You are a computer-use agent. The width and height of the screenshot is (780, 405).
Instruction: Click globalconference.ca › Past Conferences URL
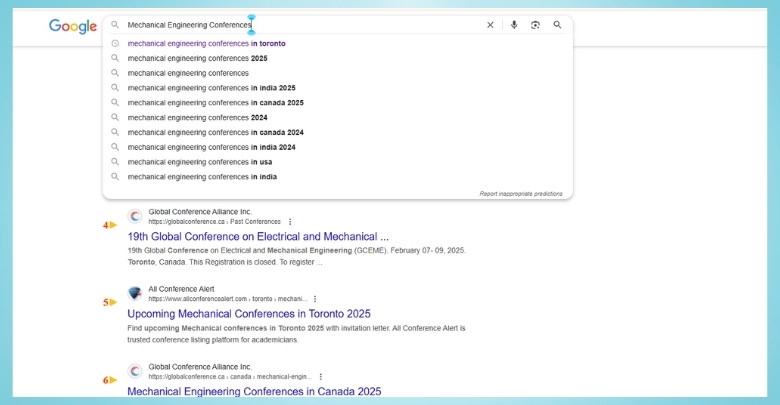click(x=214, y=222)
